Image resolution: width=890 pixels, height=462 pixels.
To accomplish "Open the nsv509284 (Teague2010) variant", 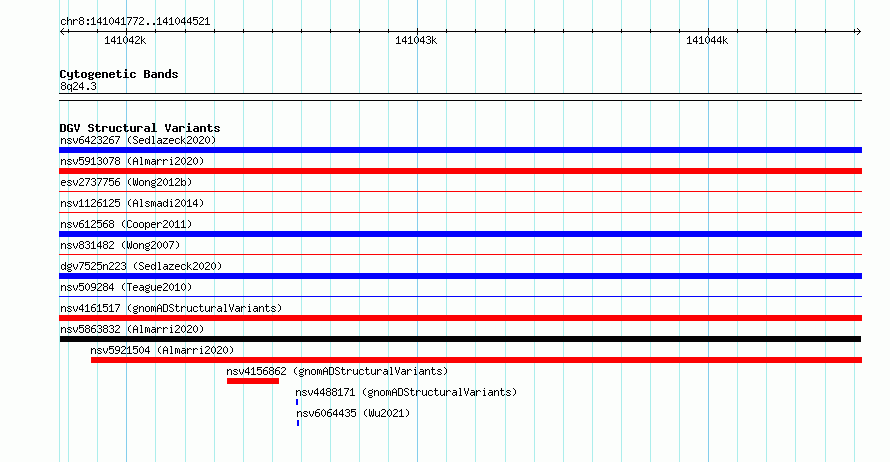I will (x=126, y=287).
